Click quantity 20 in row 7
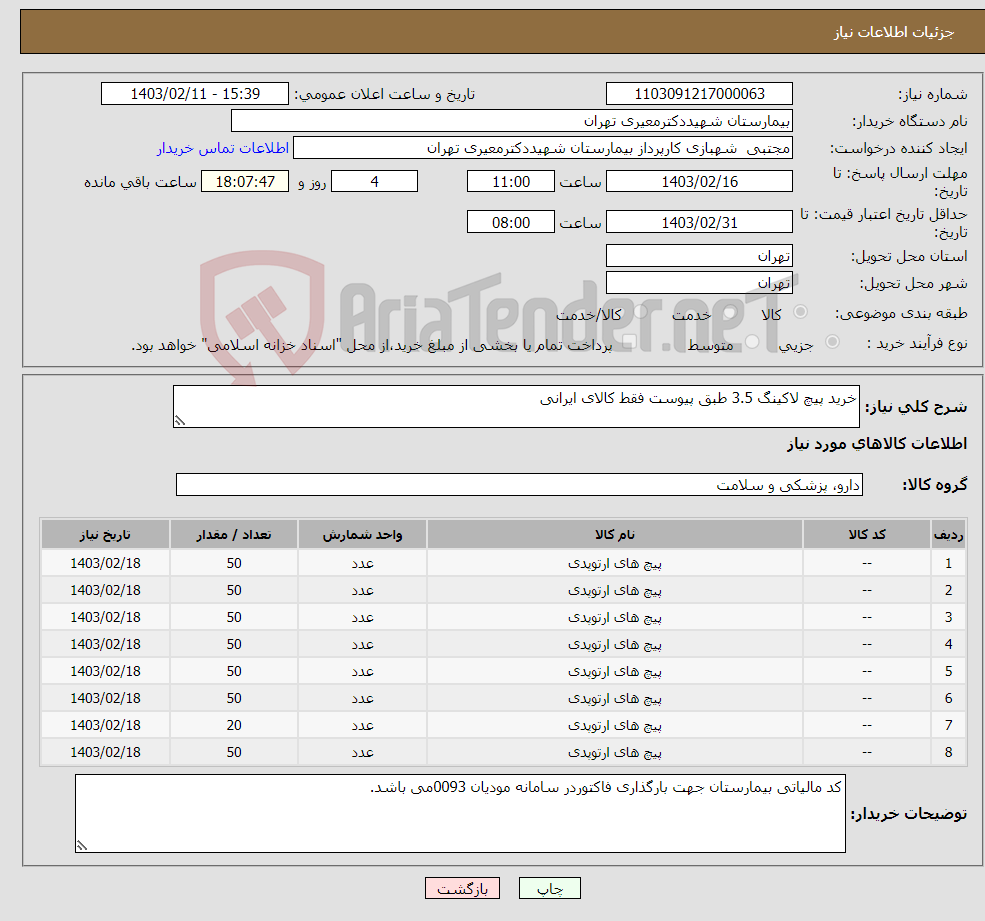 [234, 726]
